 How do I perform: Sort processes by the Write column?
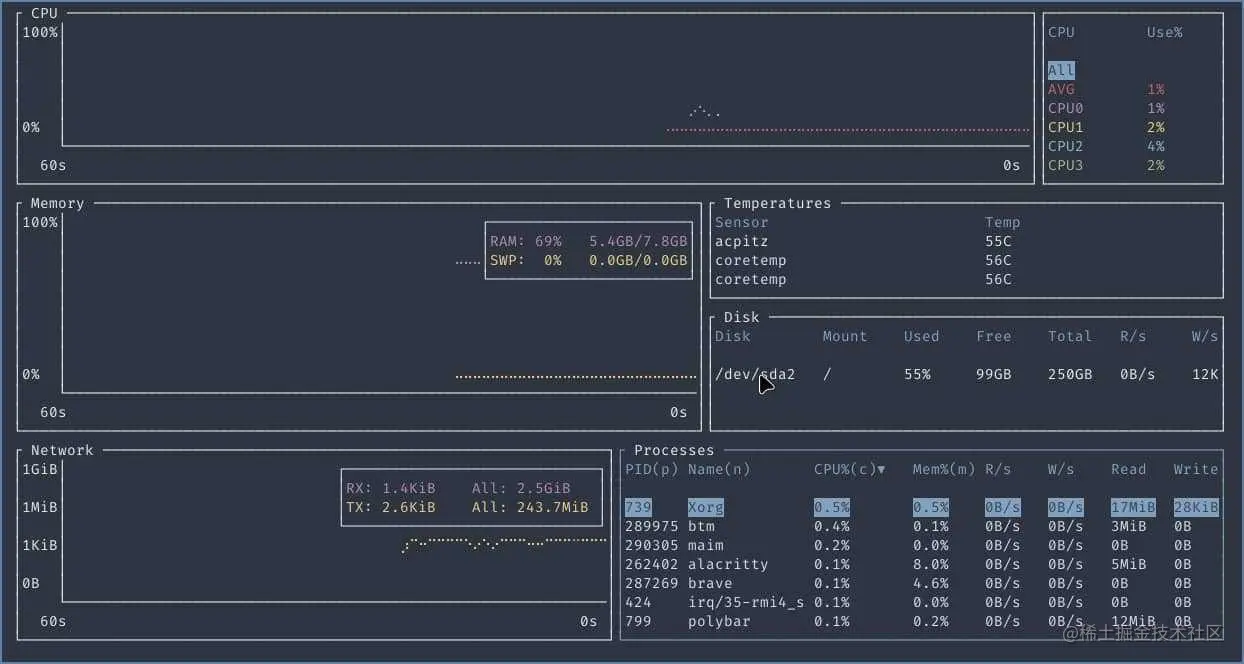(1196, 469)
